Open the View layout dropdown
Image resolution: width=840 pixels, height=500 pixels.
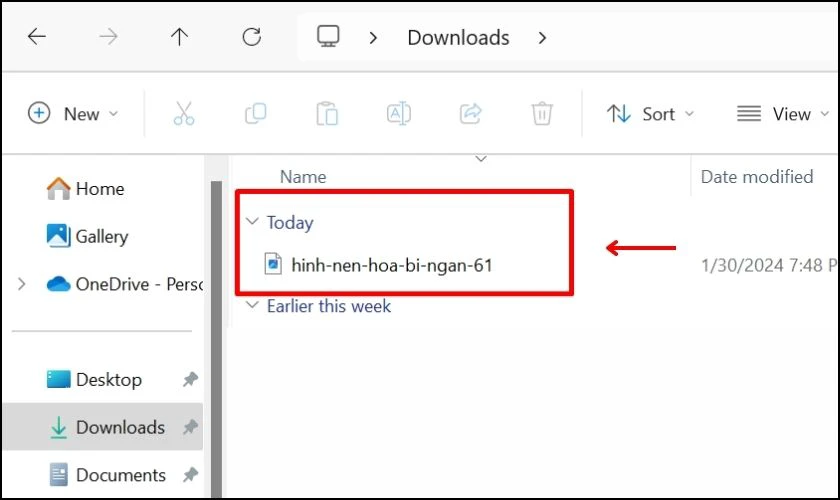click(x=783, y=114)
